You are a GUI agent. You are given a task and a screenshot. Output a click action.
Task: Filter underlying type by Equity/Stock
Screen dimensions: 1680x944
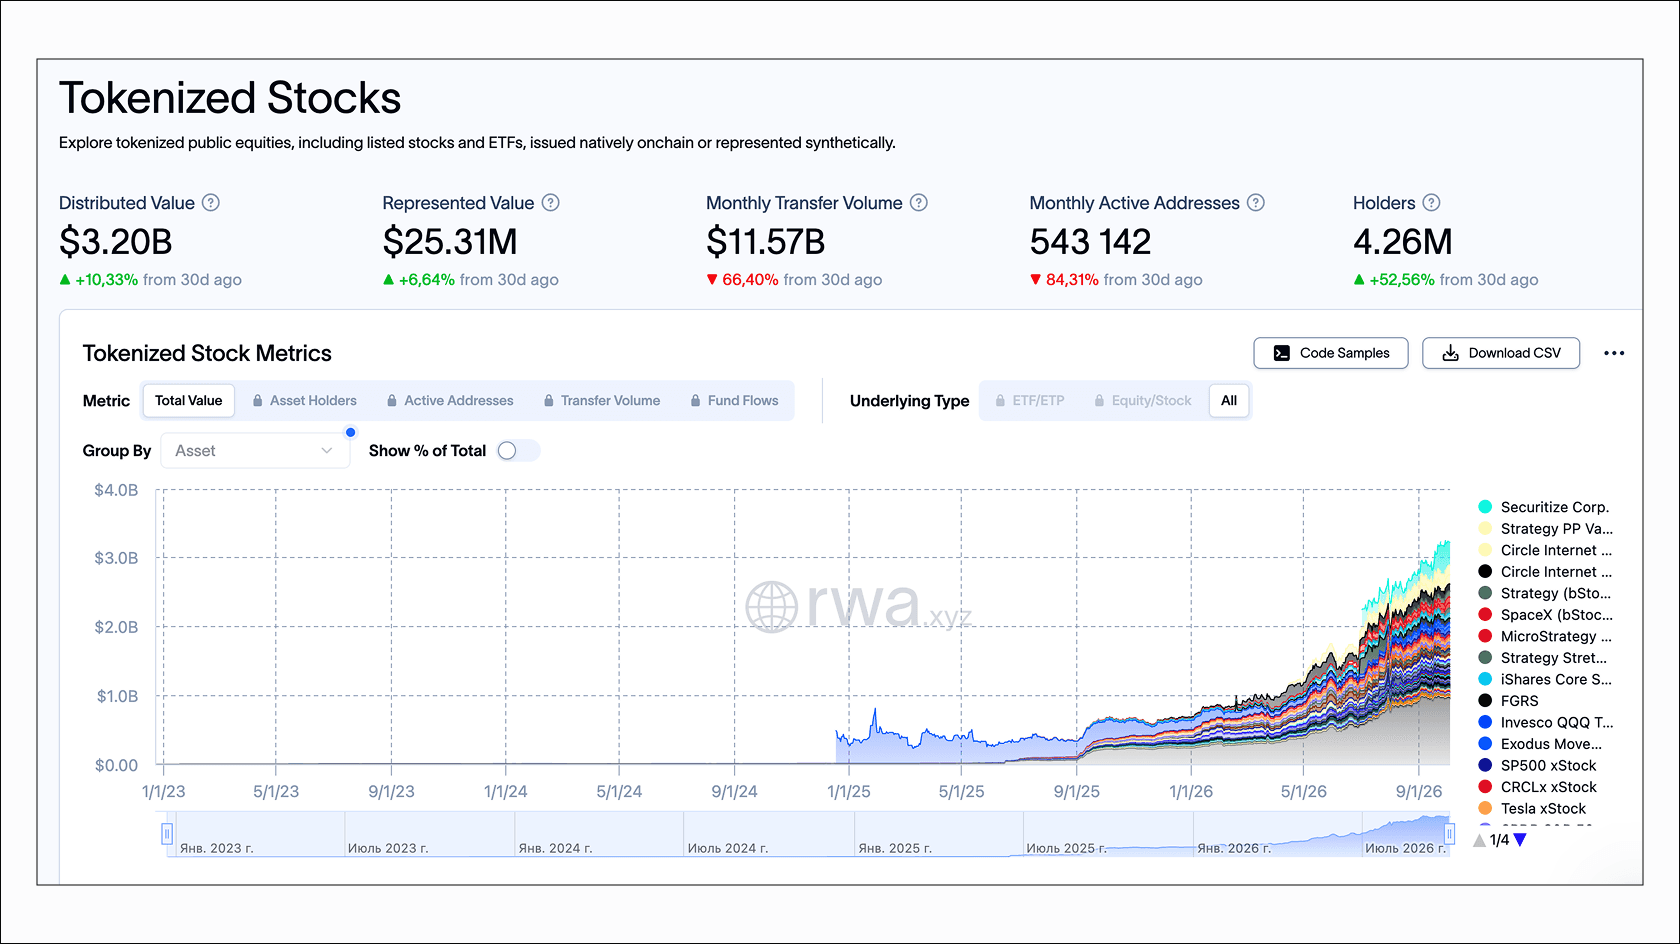tap(1143, 401)
